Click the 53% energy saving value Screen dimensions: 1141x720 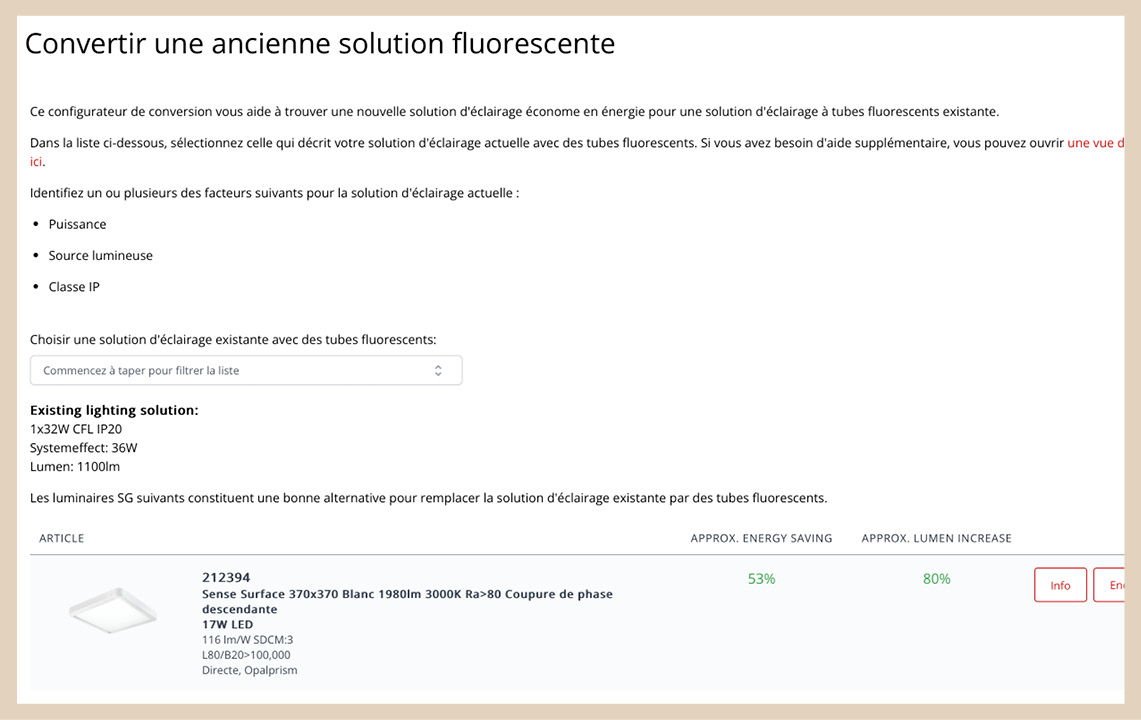coord(761,579)
